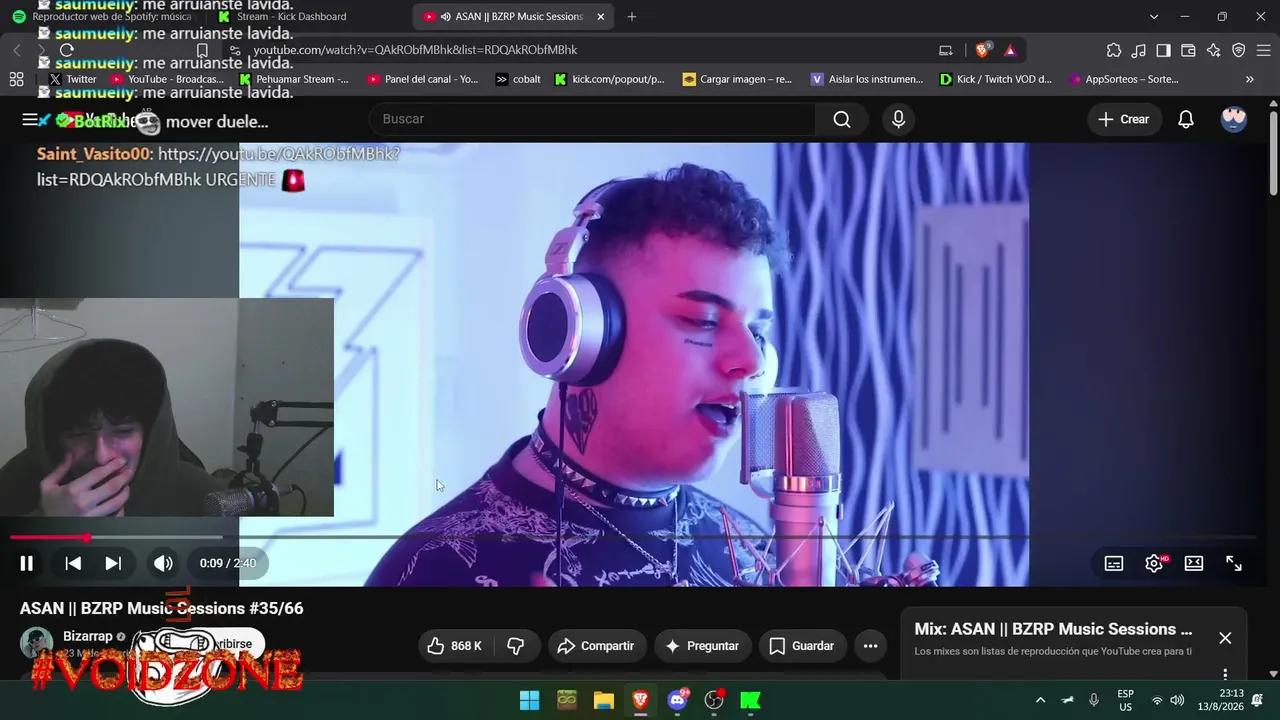Open Brave Rewards triangle icon

pos(1010,50)
